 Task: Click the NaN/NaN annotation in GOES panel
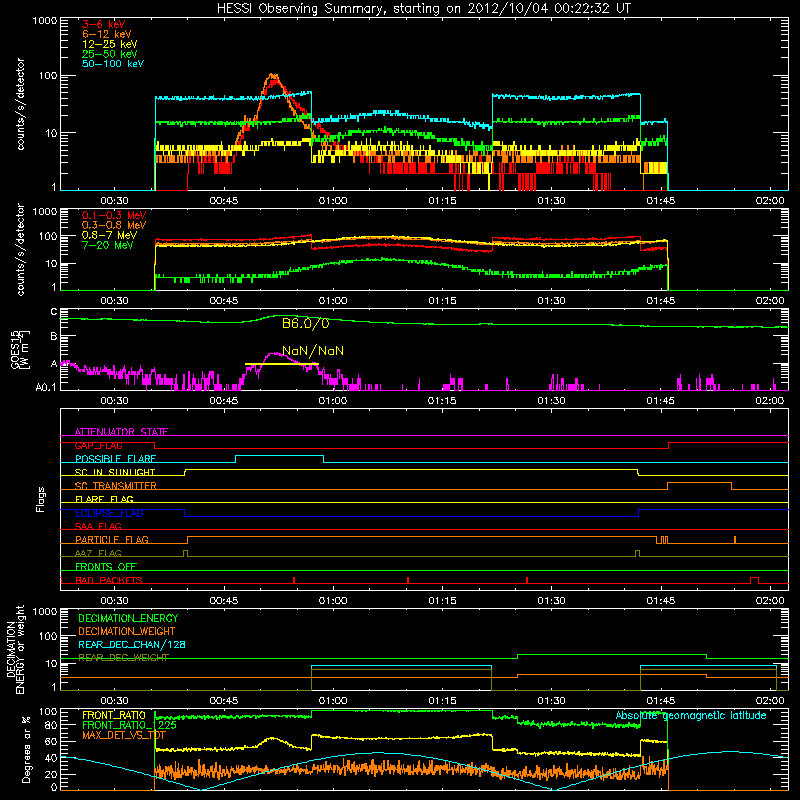[x=313, y=351]
